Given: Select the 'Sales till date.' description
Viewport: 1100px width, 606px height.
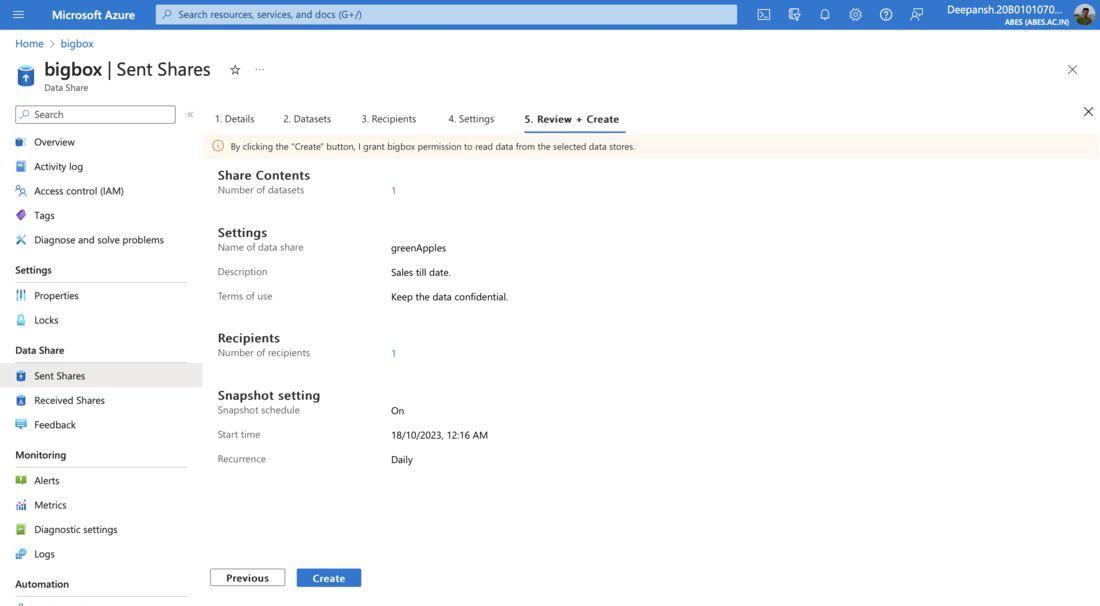Looking at the screenshot, I should pyautogui.click(x=420, y=272).
